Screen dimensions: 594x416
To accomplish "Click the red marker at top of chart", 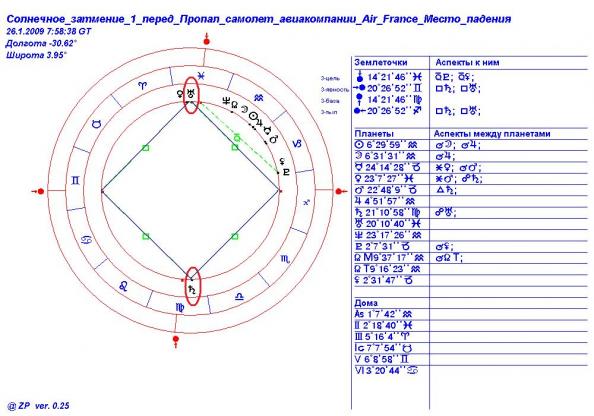I will click(206, 40).
